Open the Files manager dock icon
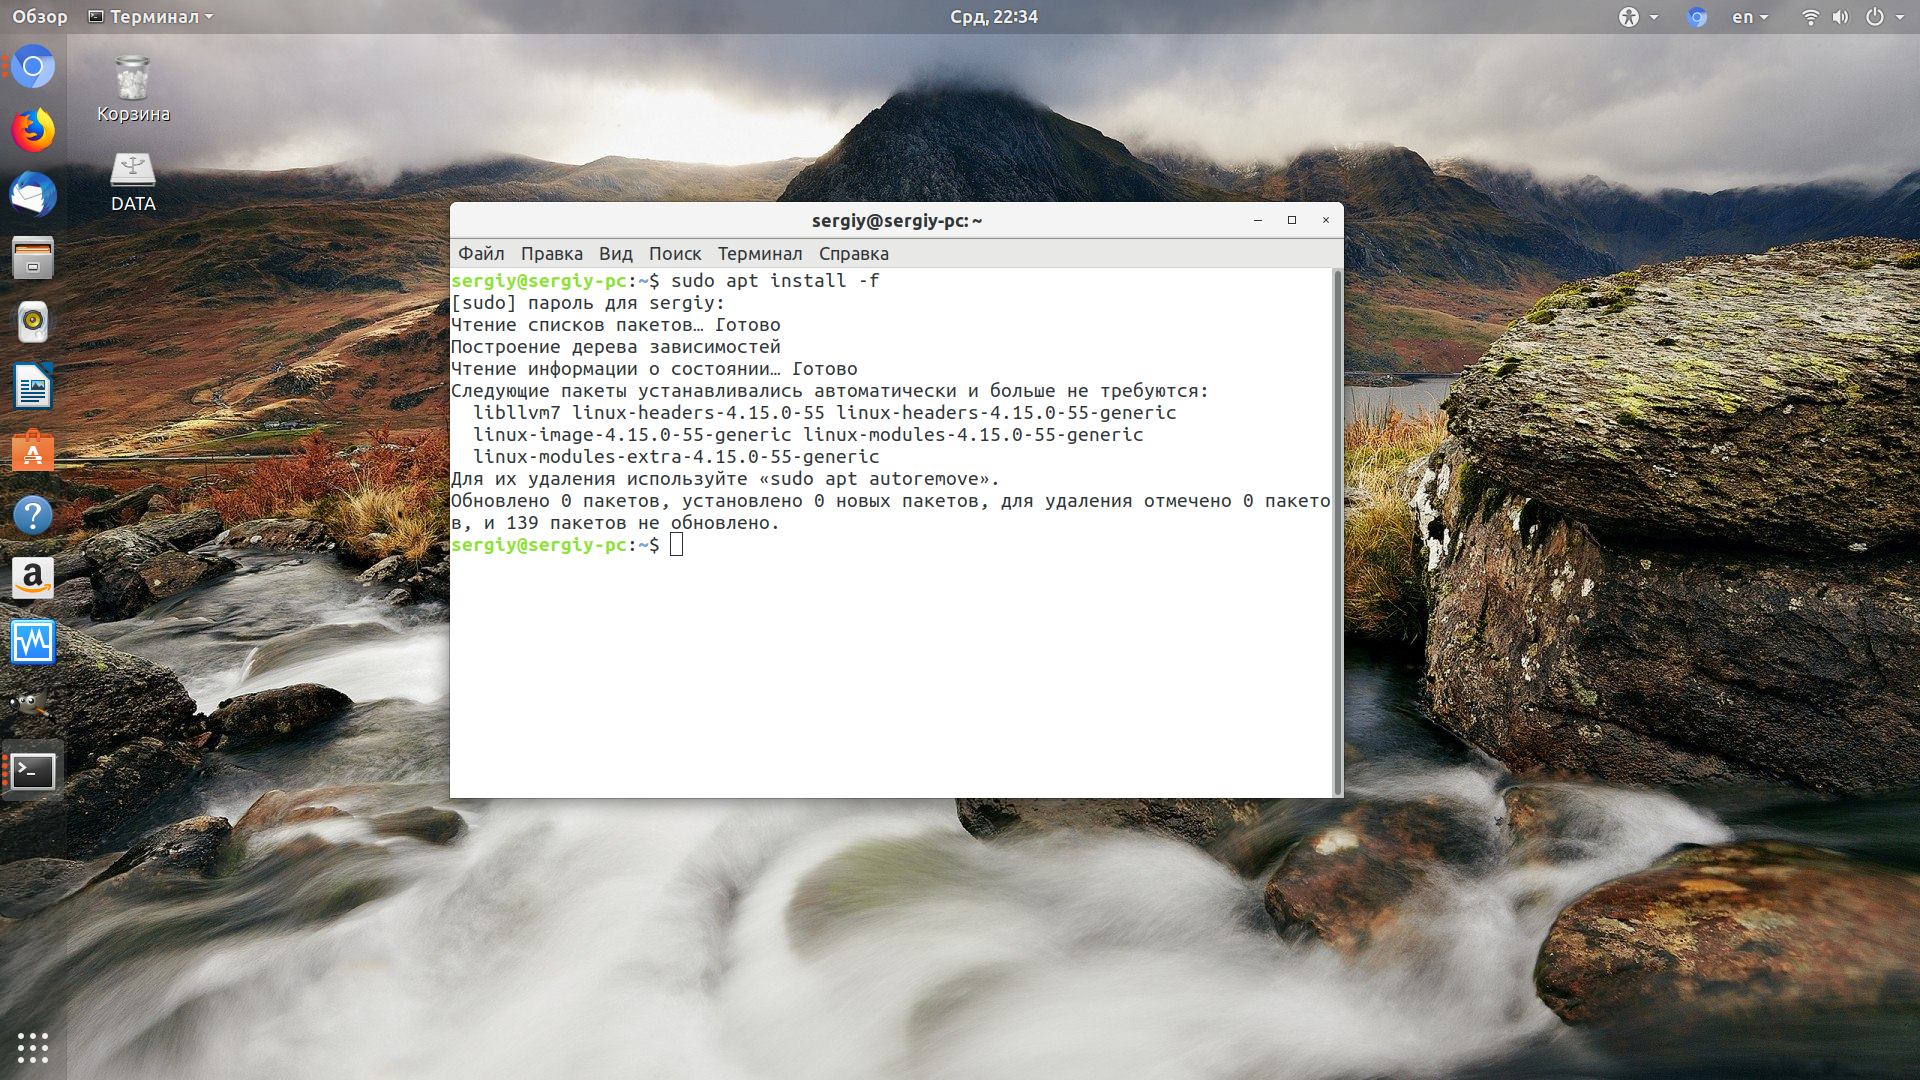The height and width of the screenshot is (1080, 1920). pyautogui.click(x=33, y=259)
